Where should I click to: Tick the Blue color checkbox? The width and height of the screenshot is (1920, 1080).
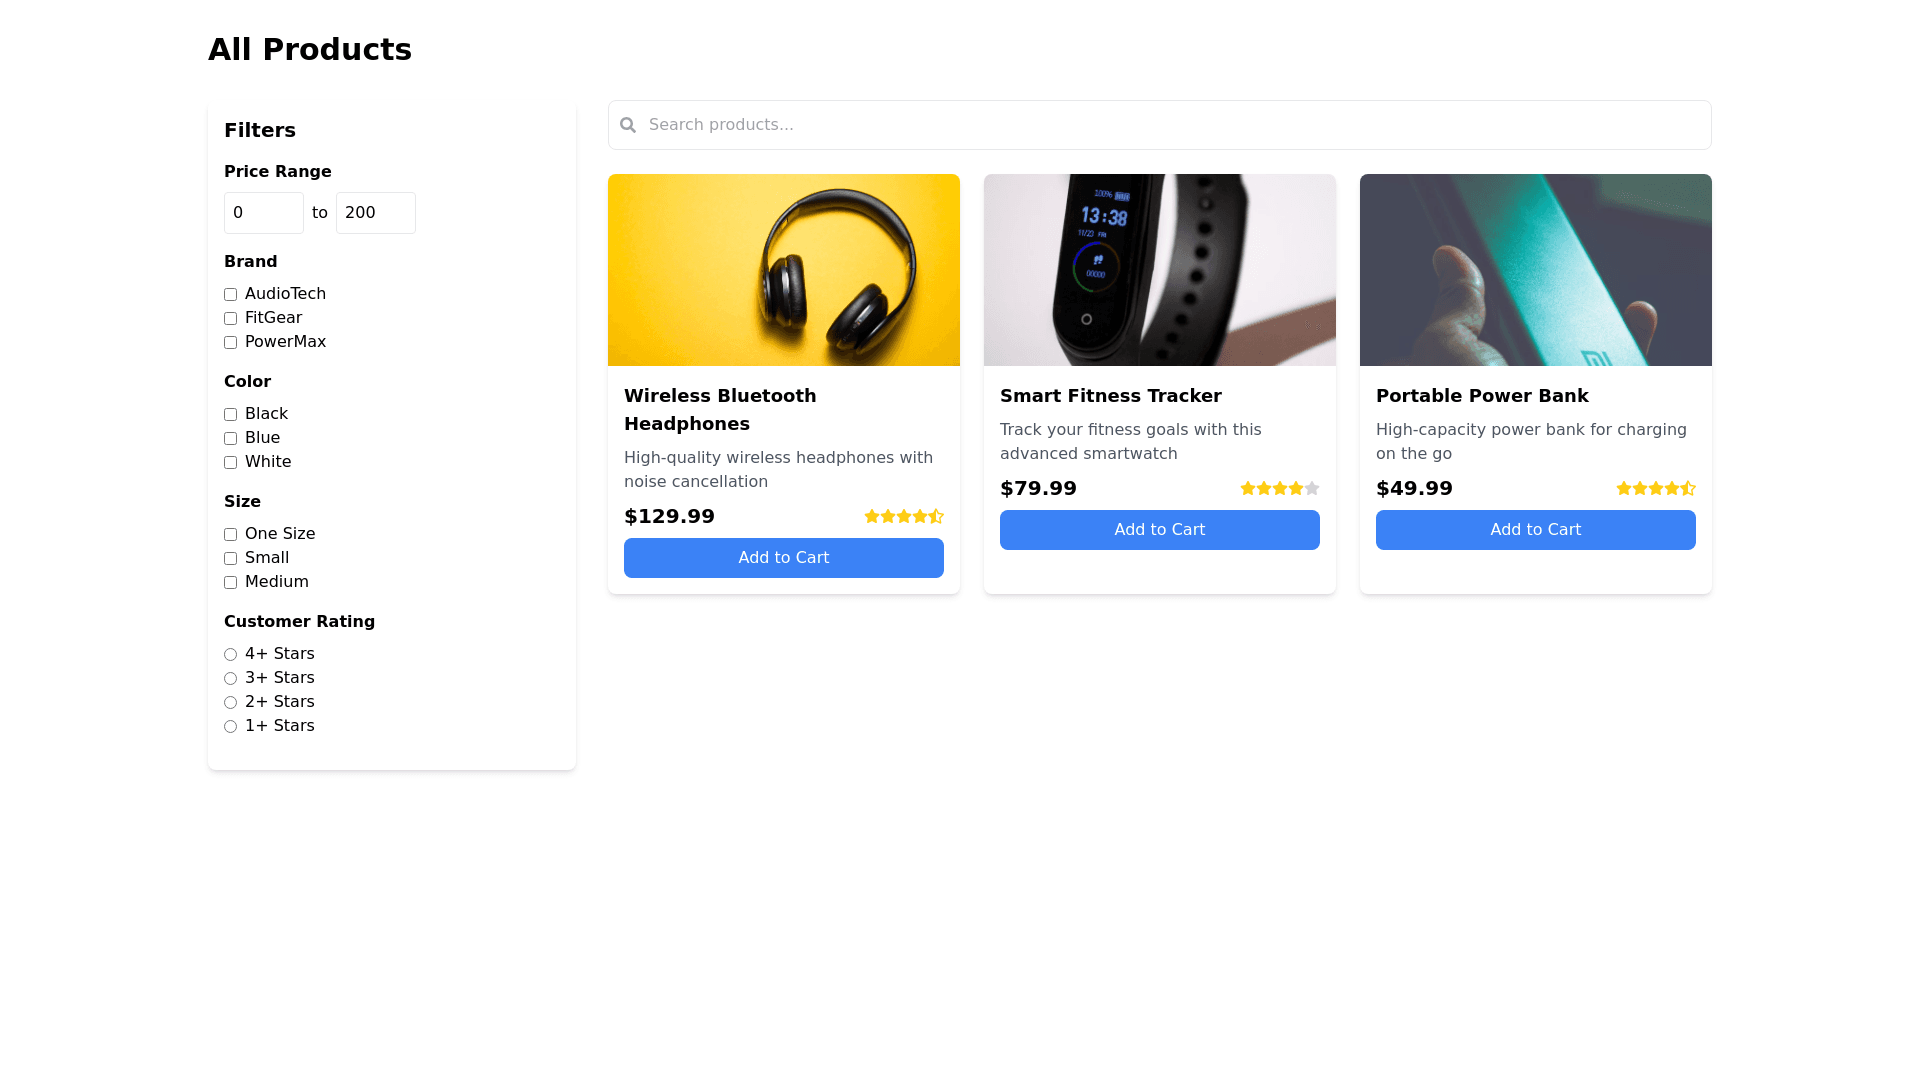pos(231,439)
